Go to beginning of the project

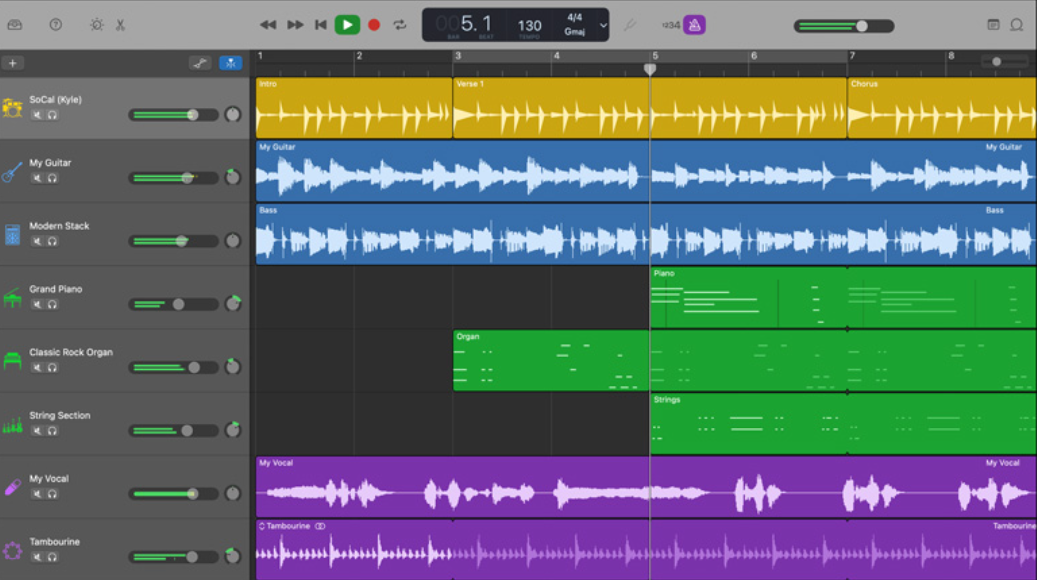click(x=321, y=25)
